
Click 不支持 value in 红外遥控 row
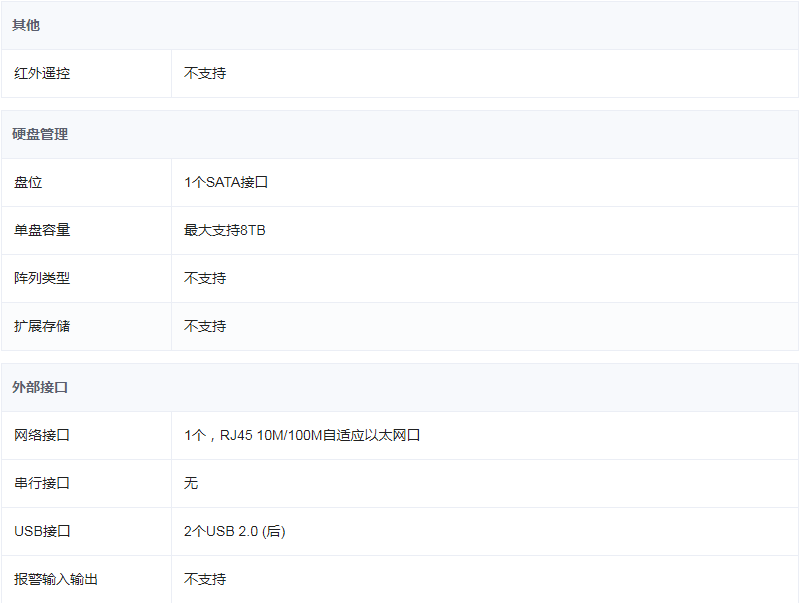coord(205,73)
